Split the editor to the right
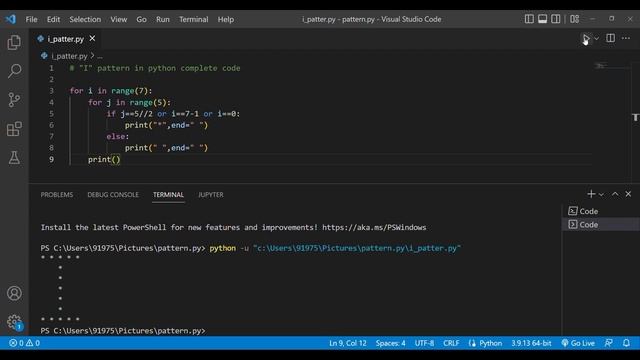 pyautogui.click(x=611, y=38)
